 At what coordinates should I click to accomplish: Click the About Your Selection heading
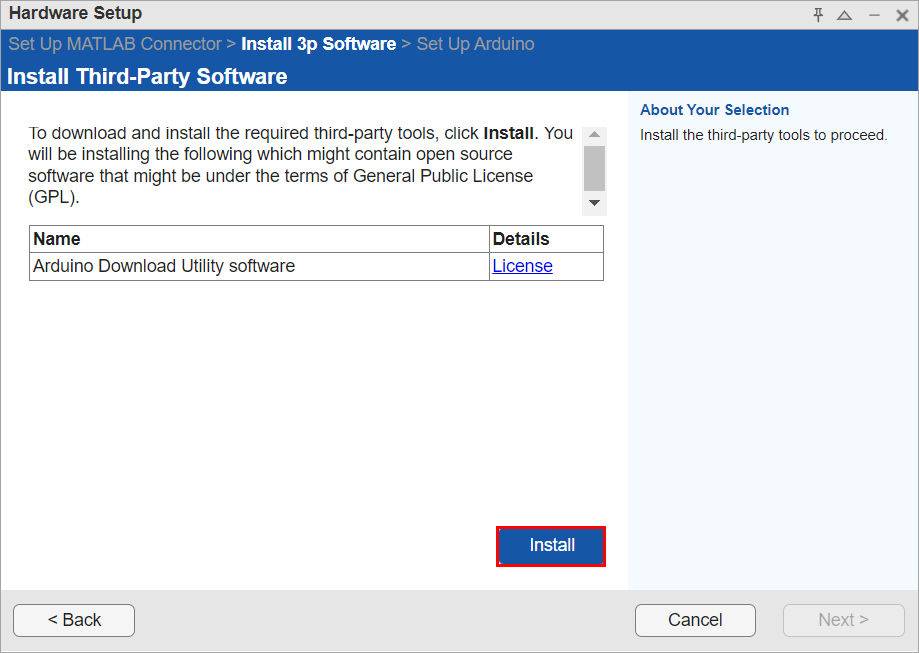pyautogui.click(x=714, y=110)
